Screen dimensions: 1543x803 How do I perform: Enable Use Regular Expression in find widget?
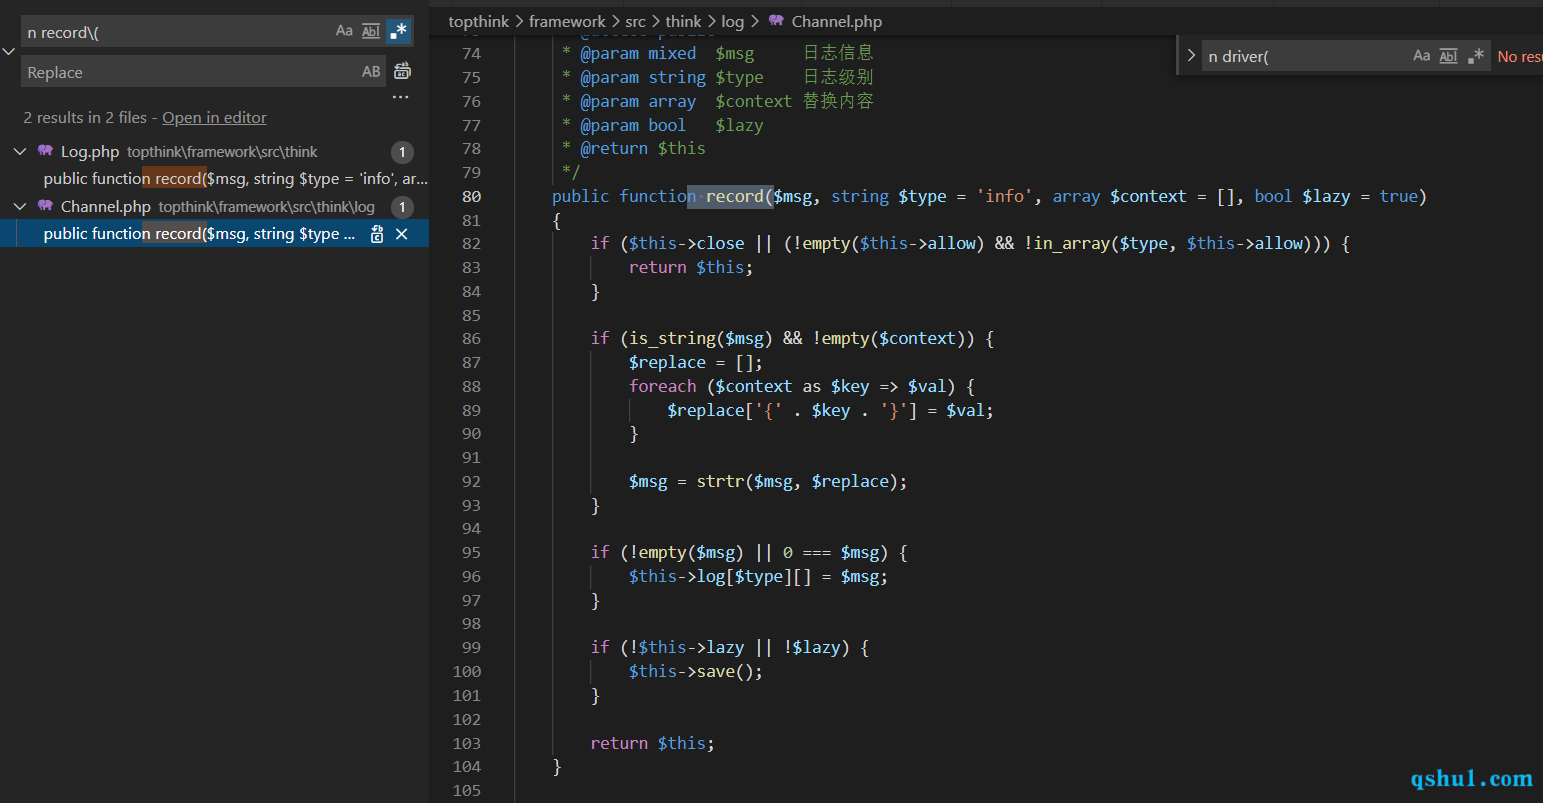(x=1475, y=56)
